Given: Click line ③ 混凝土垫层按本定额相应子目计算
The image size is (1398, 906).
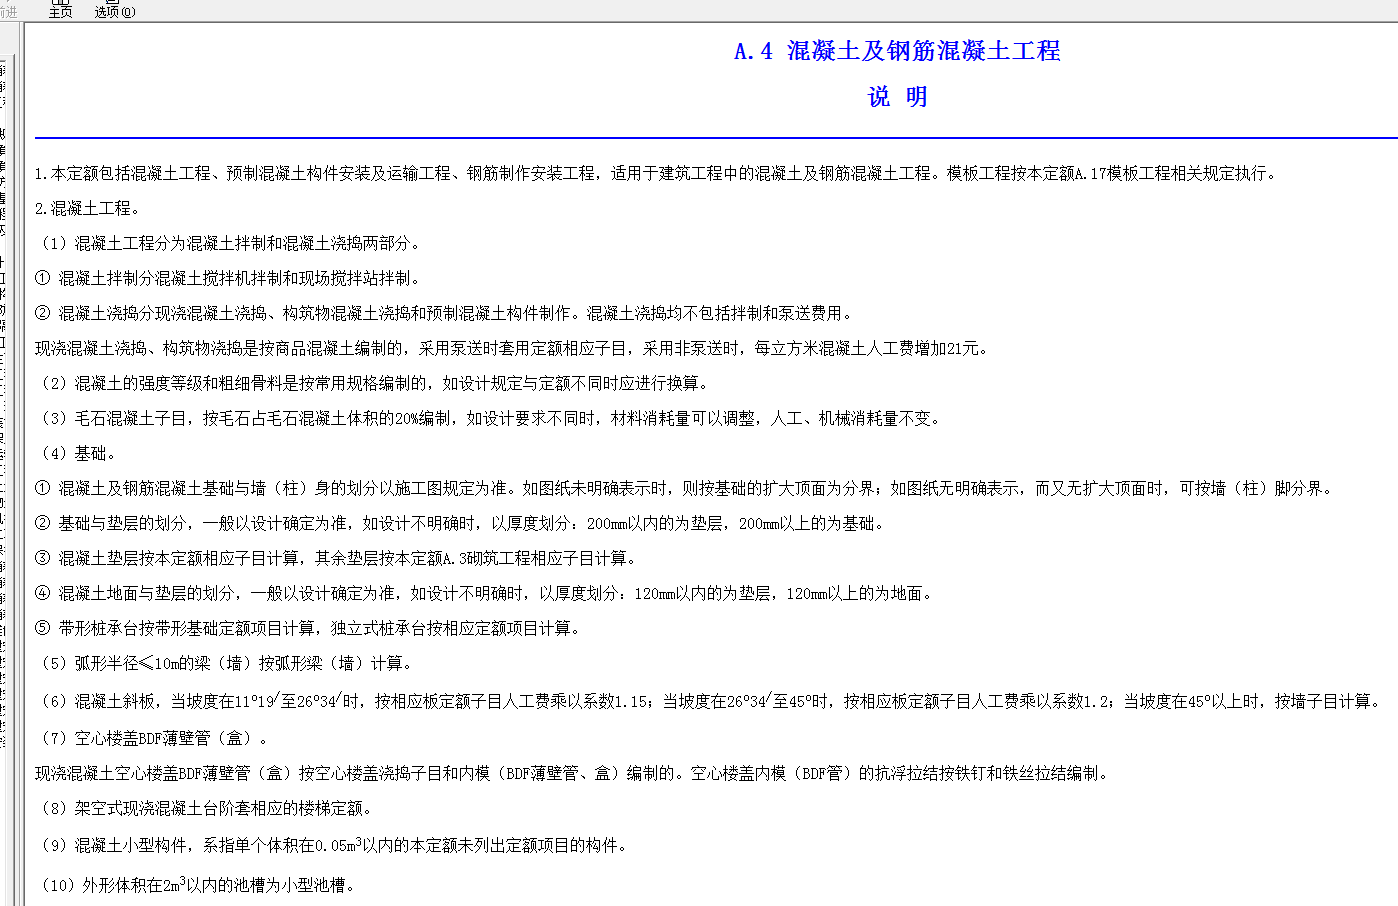Looking at the screenshot, I should 336,559.
